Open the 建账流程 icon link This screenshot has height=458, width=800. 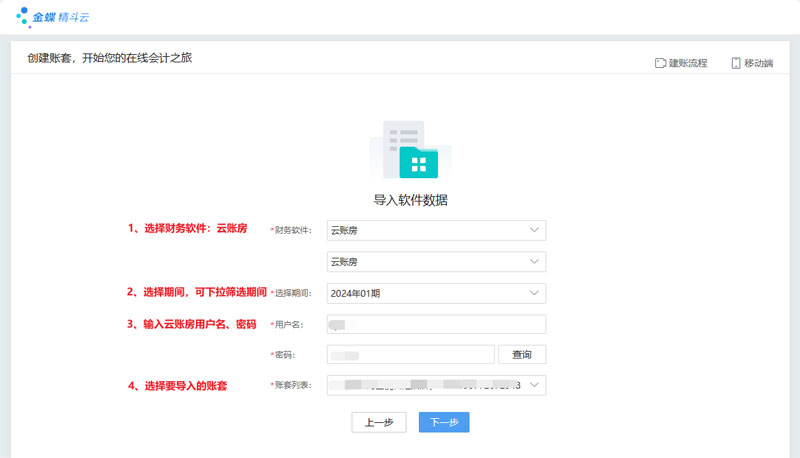tap(660, 63)
